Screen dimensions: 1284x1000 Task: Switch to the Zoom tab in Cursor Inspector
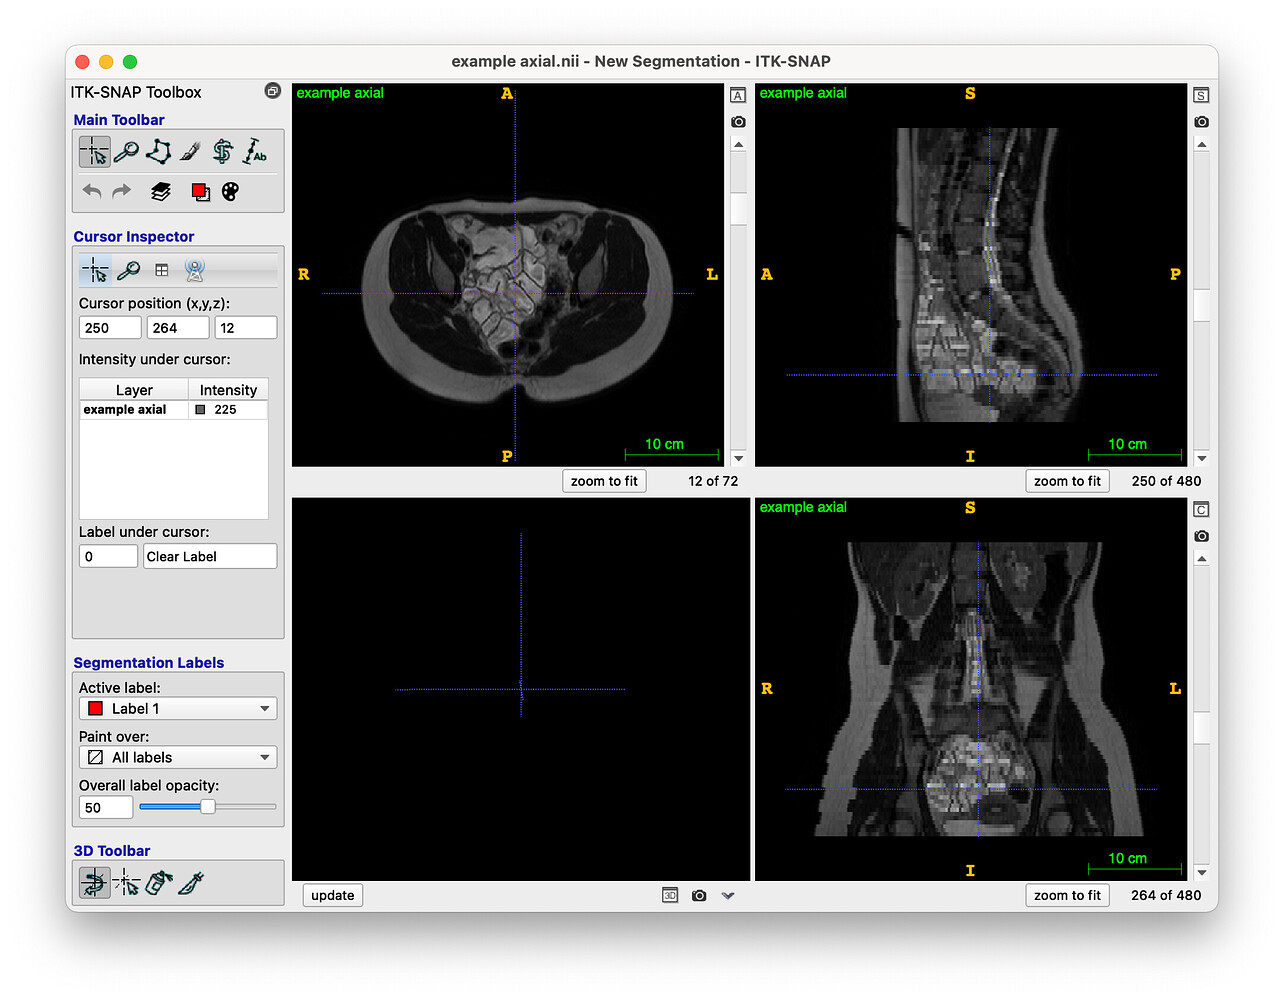tap(128, 270)
